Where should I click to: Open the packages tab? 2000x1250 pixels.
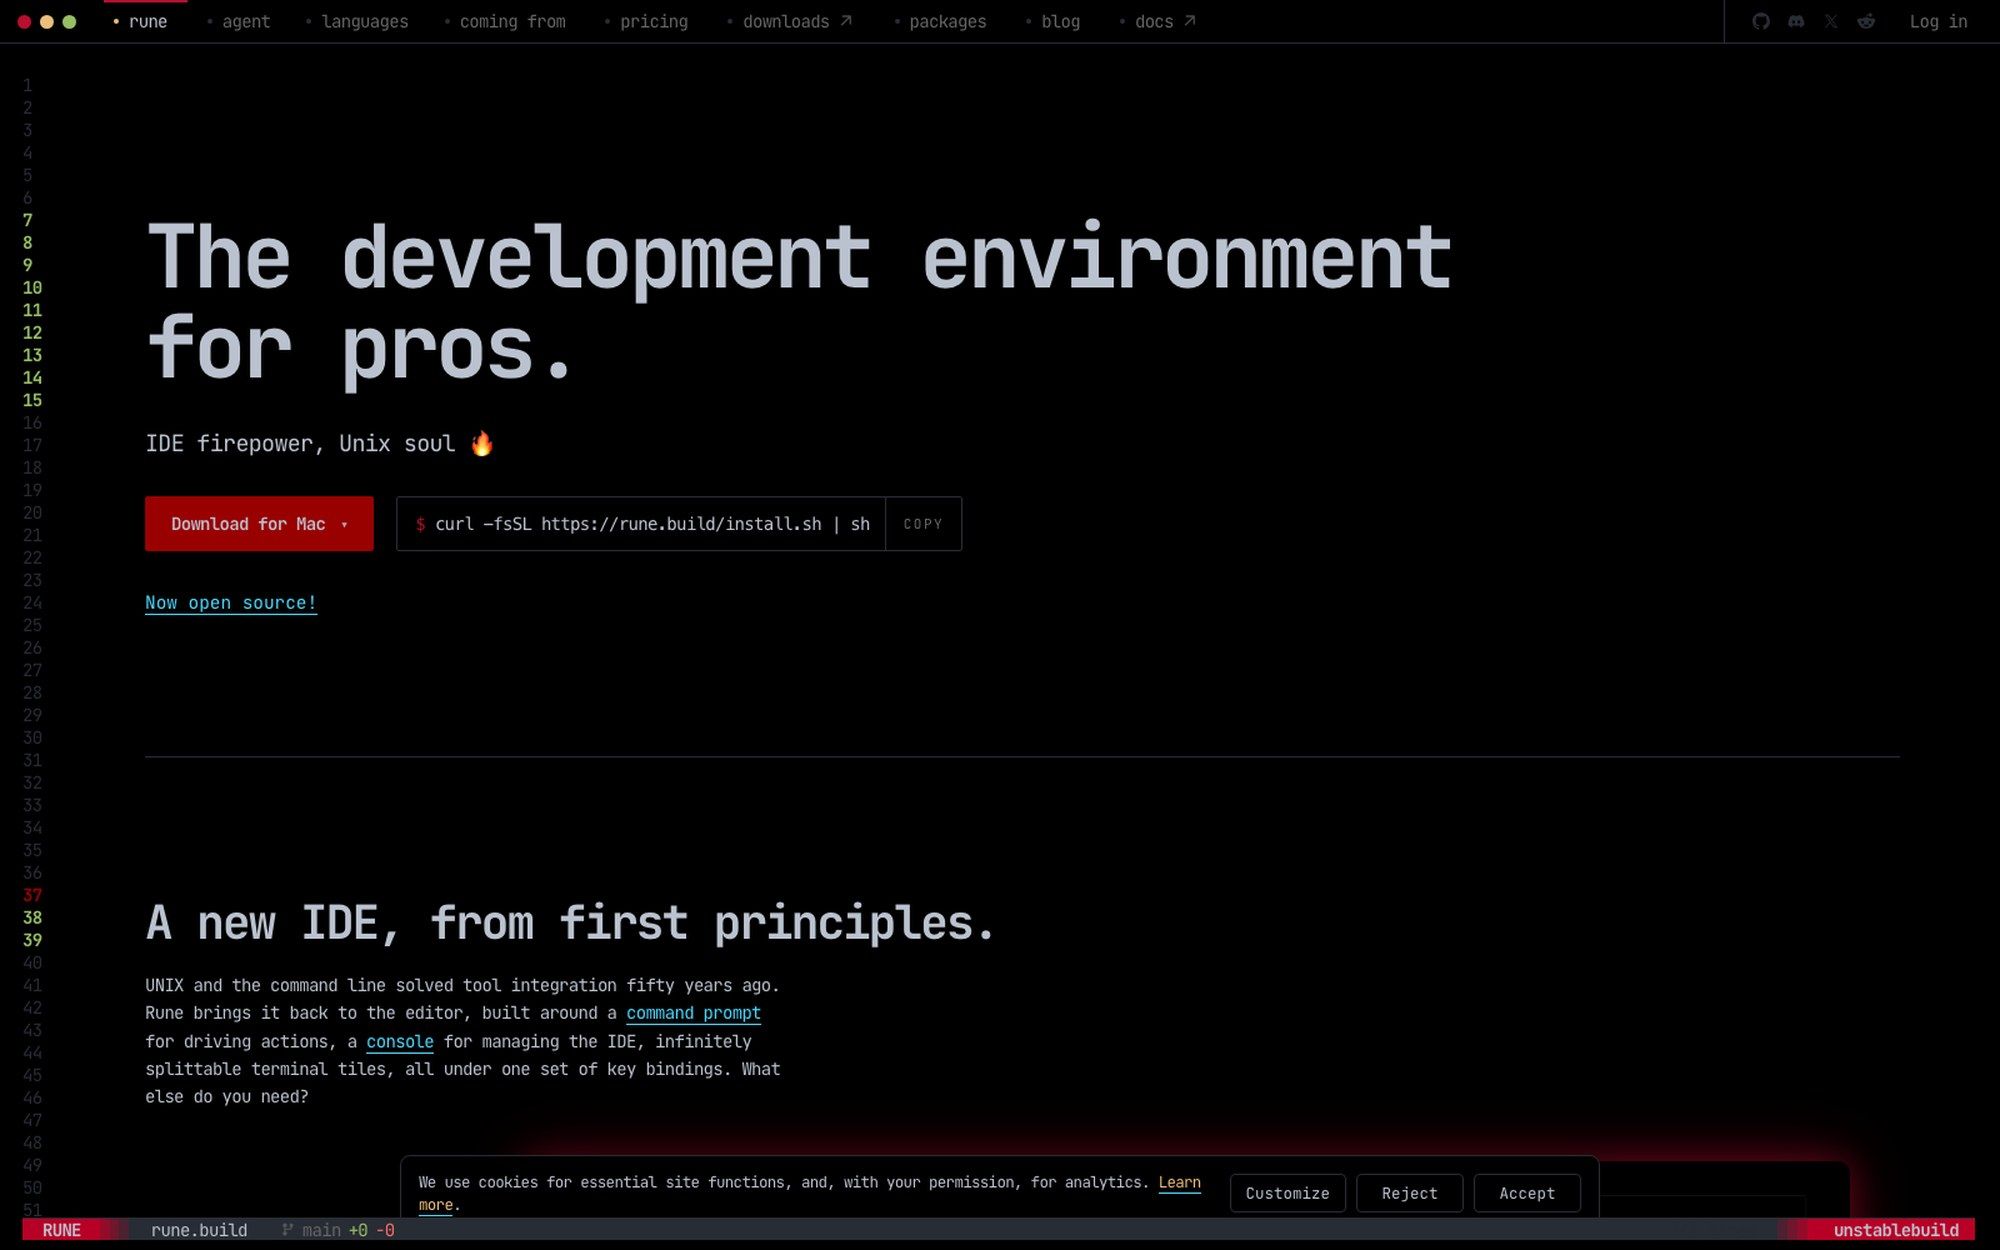[x=939, y=21]
